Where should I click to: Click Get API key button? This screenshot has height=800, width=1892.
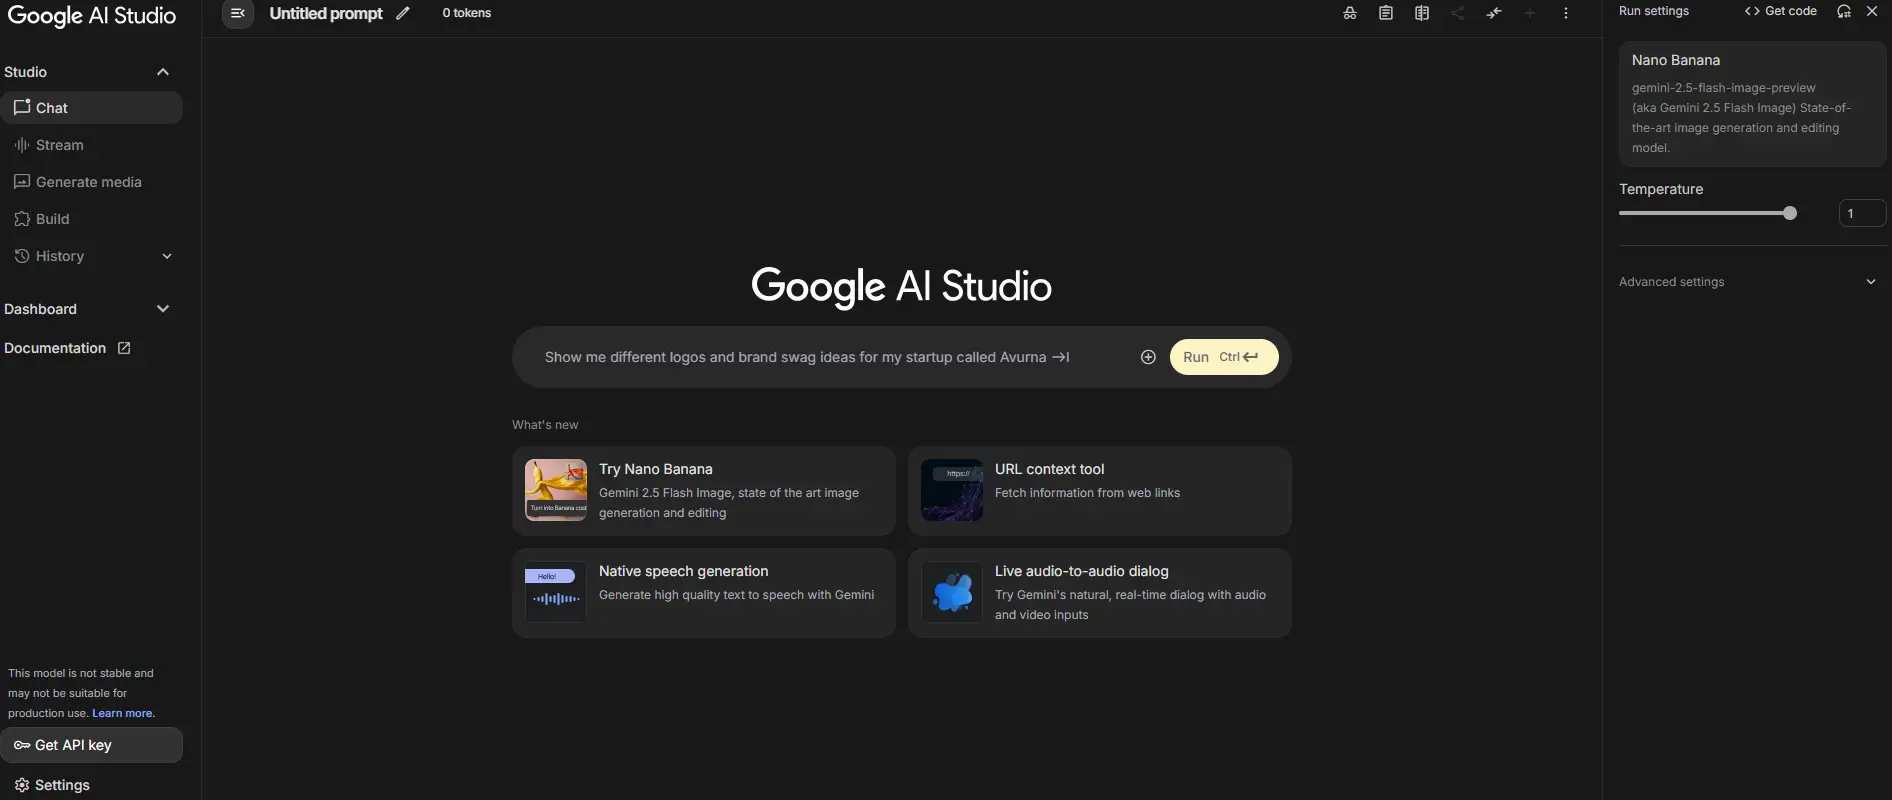click(92, 745)
